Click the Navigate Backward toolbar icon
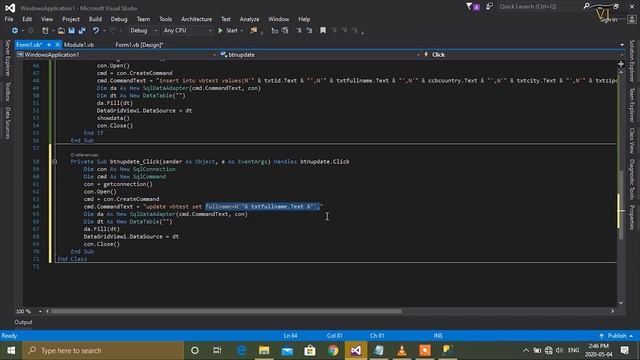640x360 pixels. [x=15, y=31]
